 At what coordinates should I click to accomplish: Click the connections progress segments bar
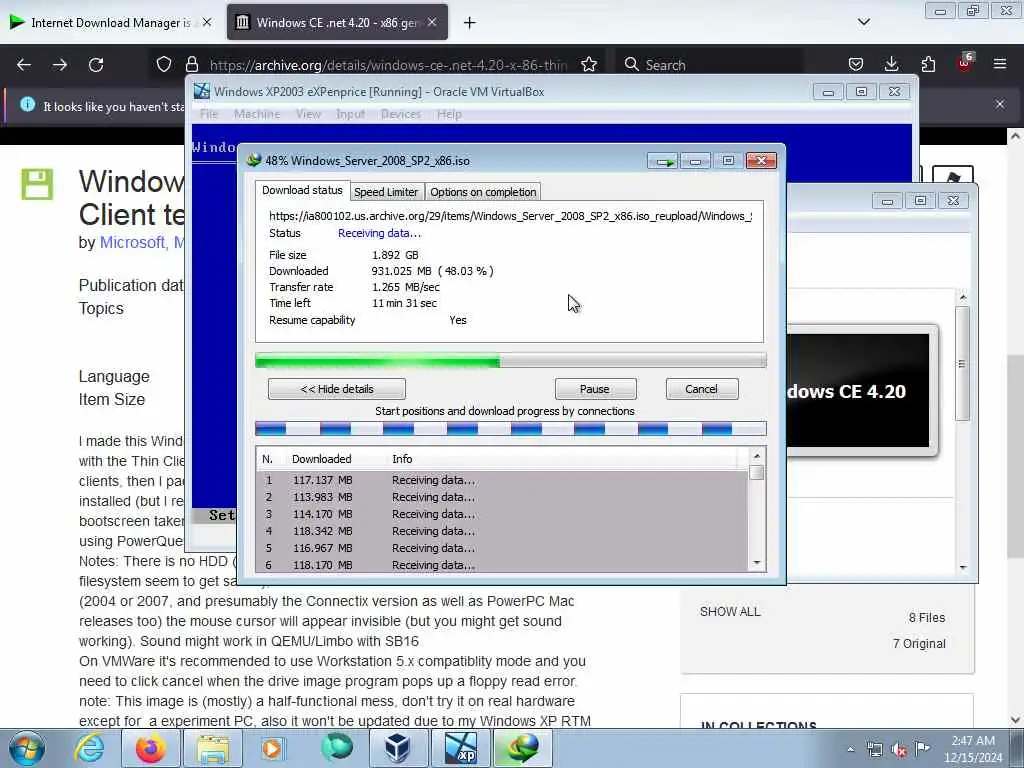point(510,429)
